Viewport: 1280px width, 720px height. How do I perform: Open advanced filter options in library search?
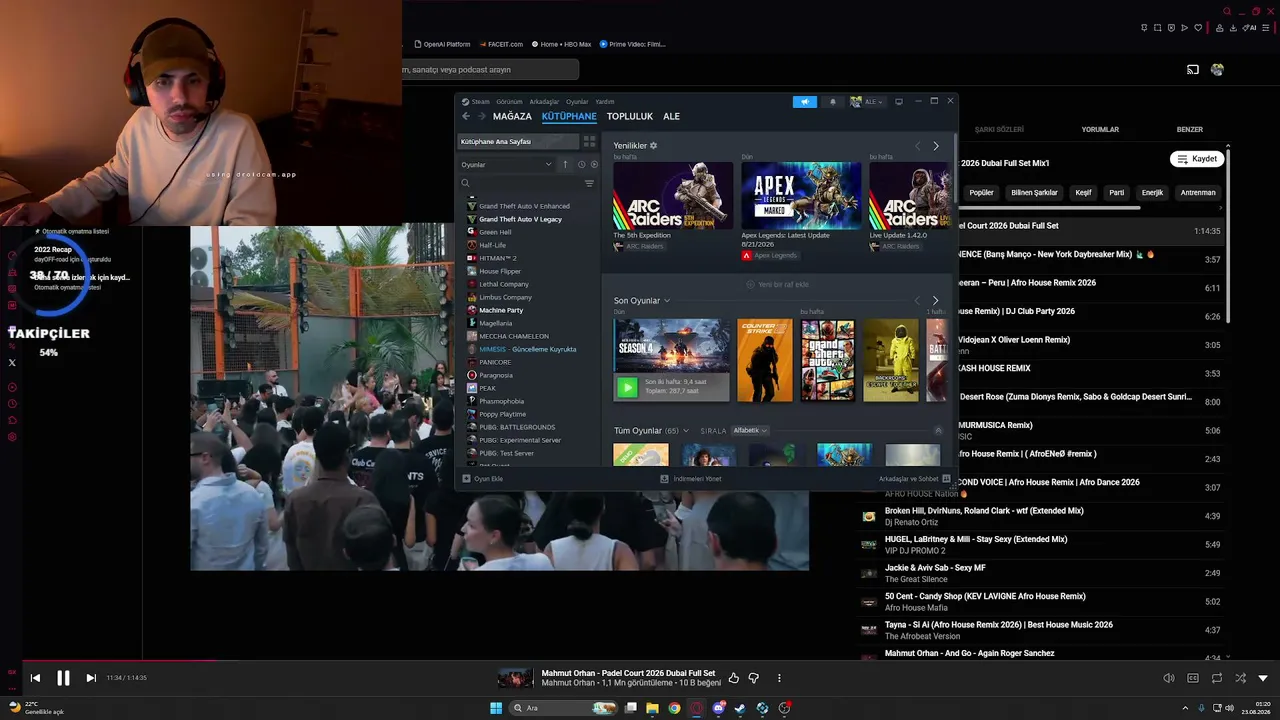coord(589,183)
